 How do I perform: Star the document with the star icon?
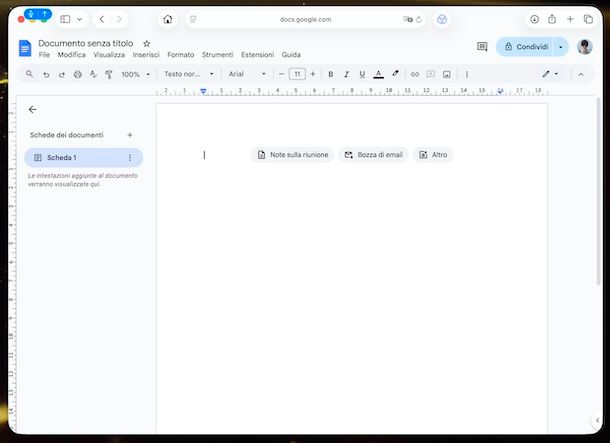point(147,44)
